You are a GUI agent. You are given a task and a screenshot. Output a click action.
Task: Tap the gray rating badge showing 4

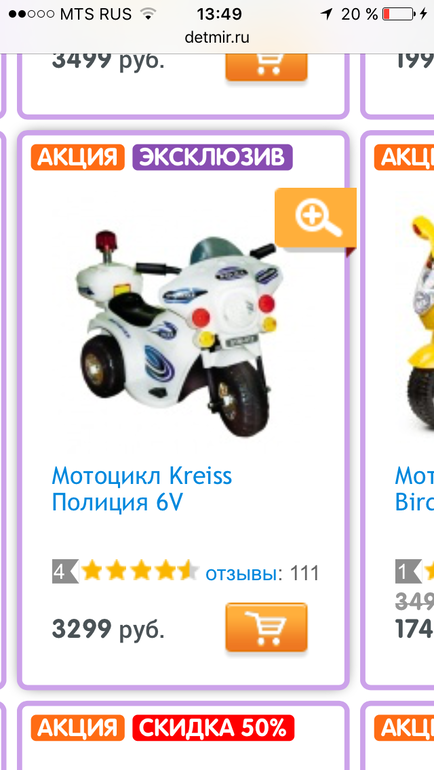coord(65,573)
